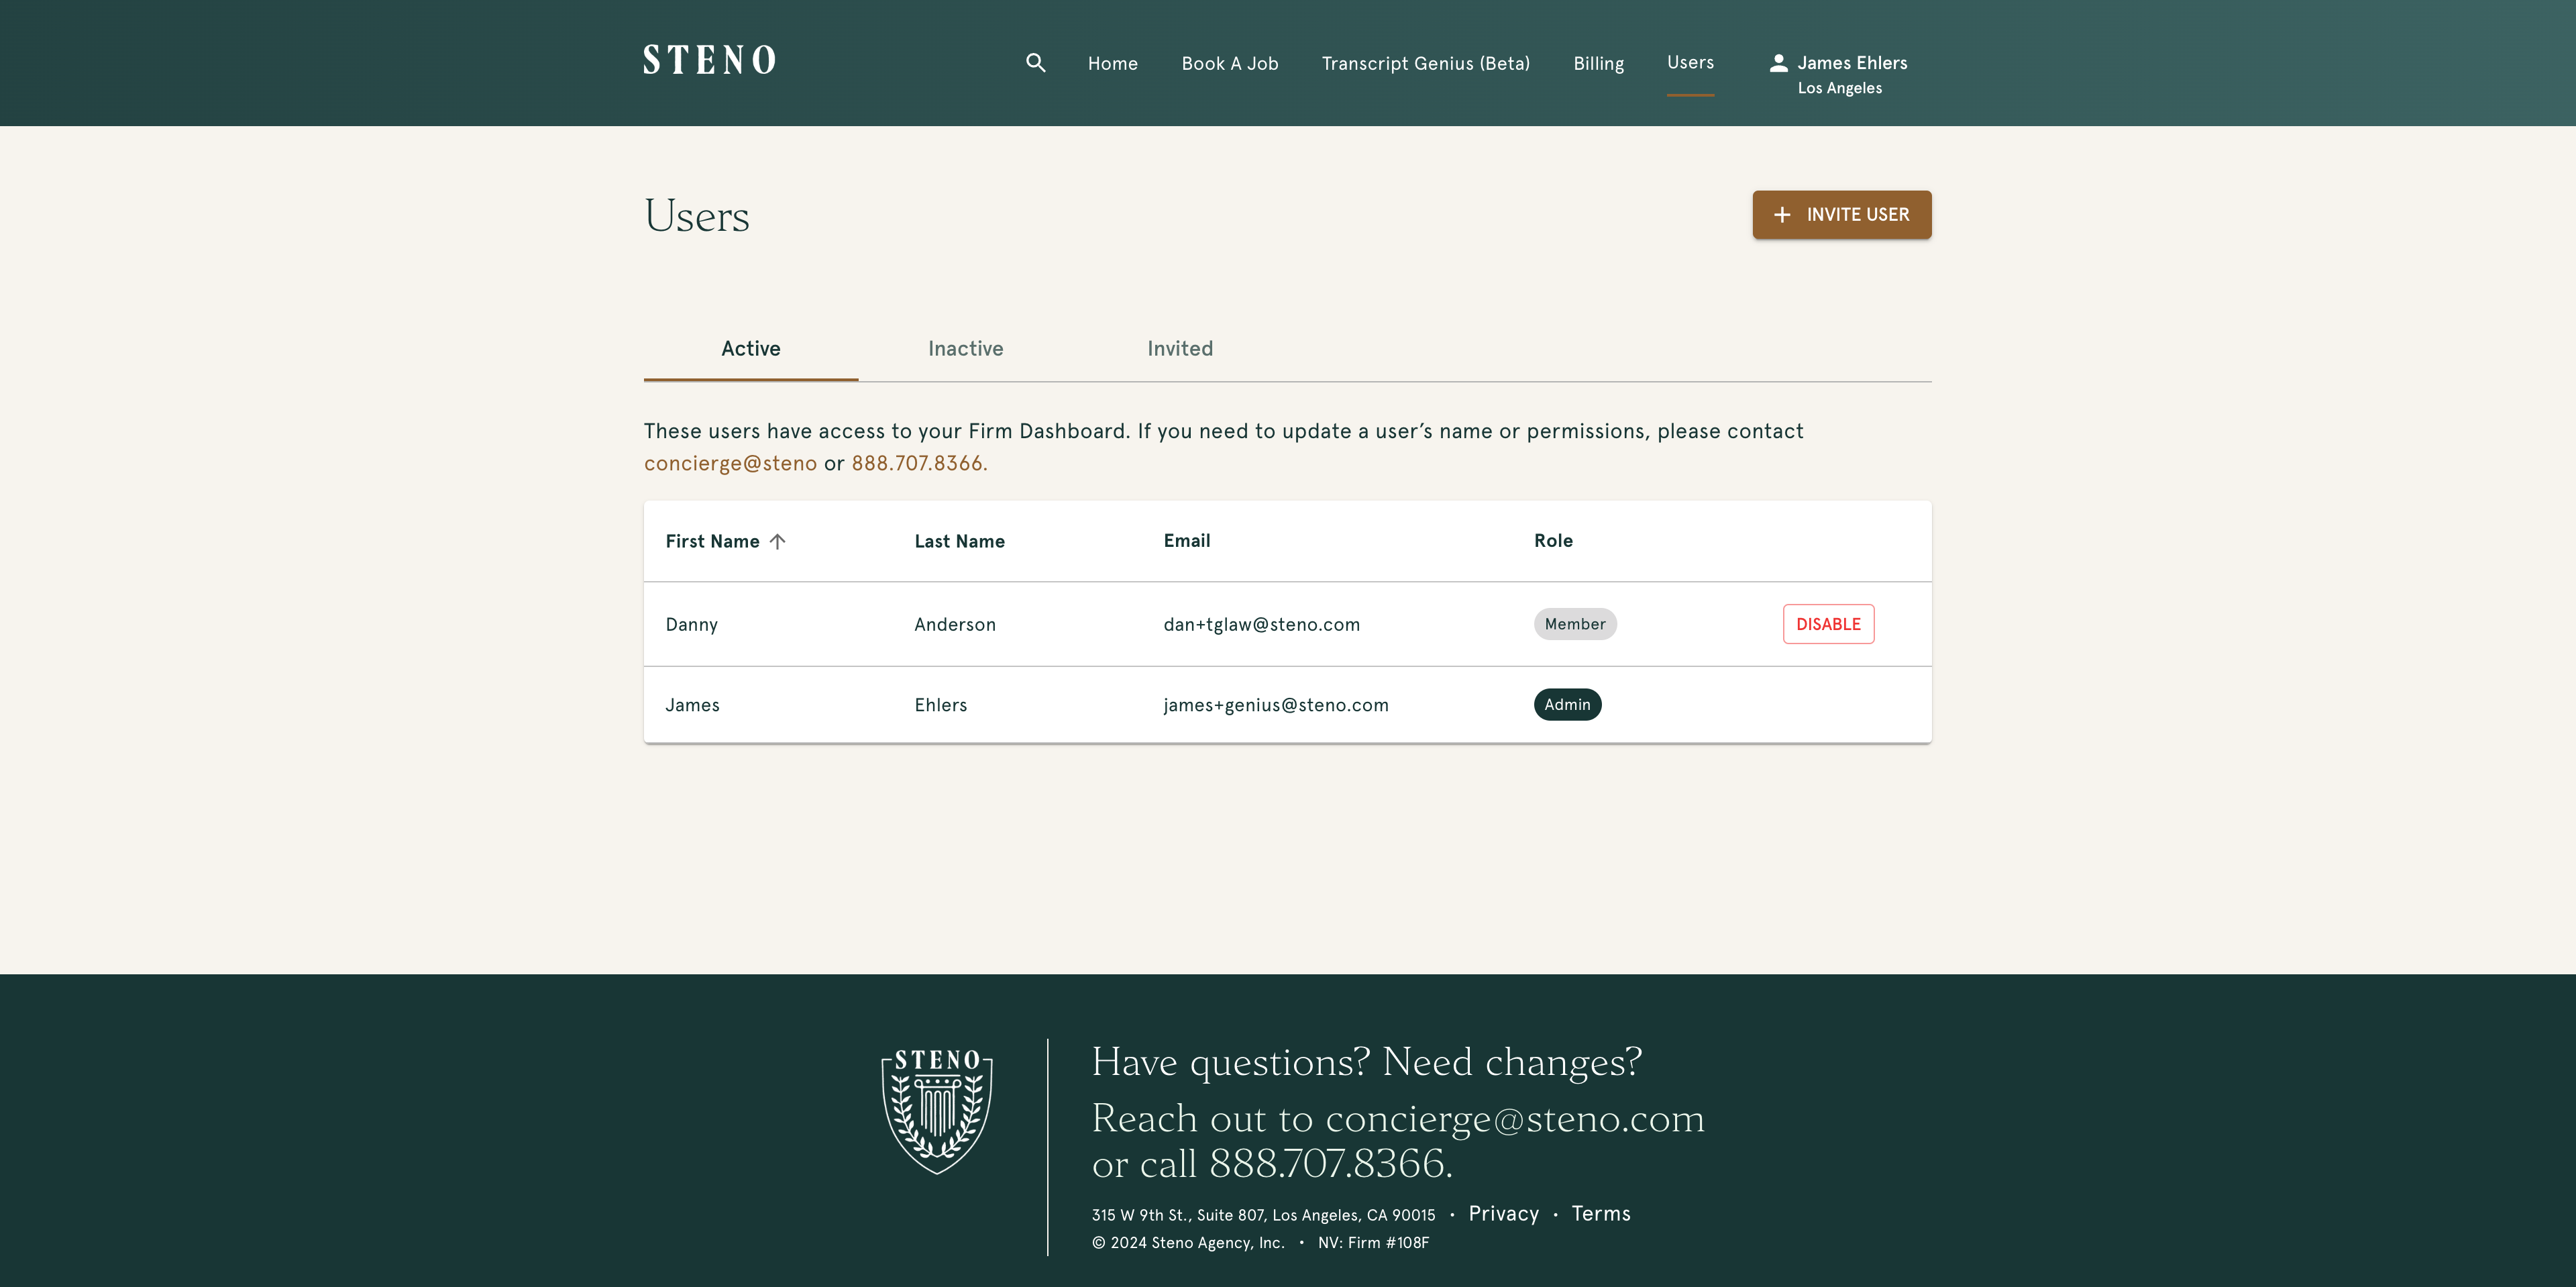Click the Steno logo in the header
Screen dimensions: 2576x1287
(710, 62)
